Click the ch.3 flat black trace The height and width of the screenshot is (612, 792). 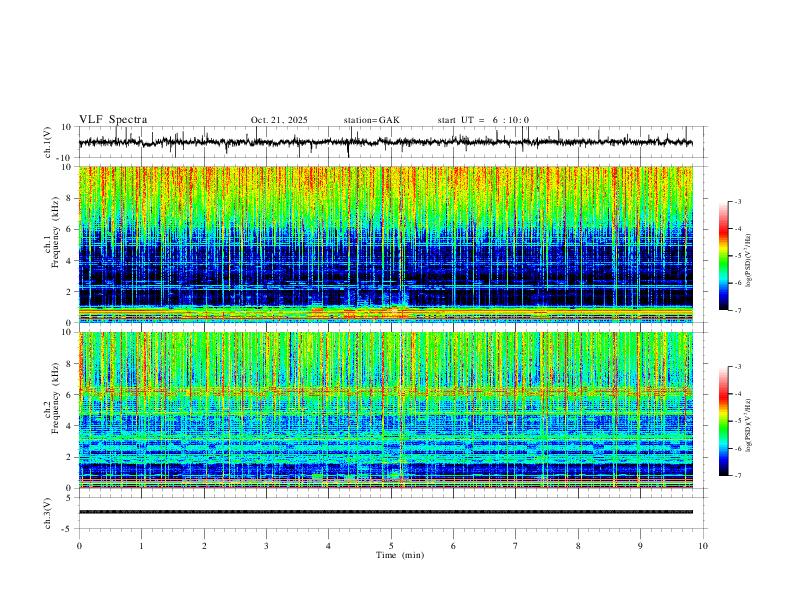point(385,512)
